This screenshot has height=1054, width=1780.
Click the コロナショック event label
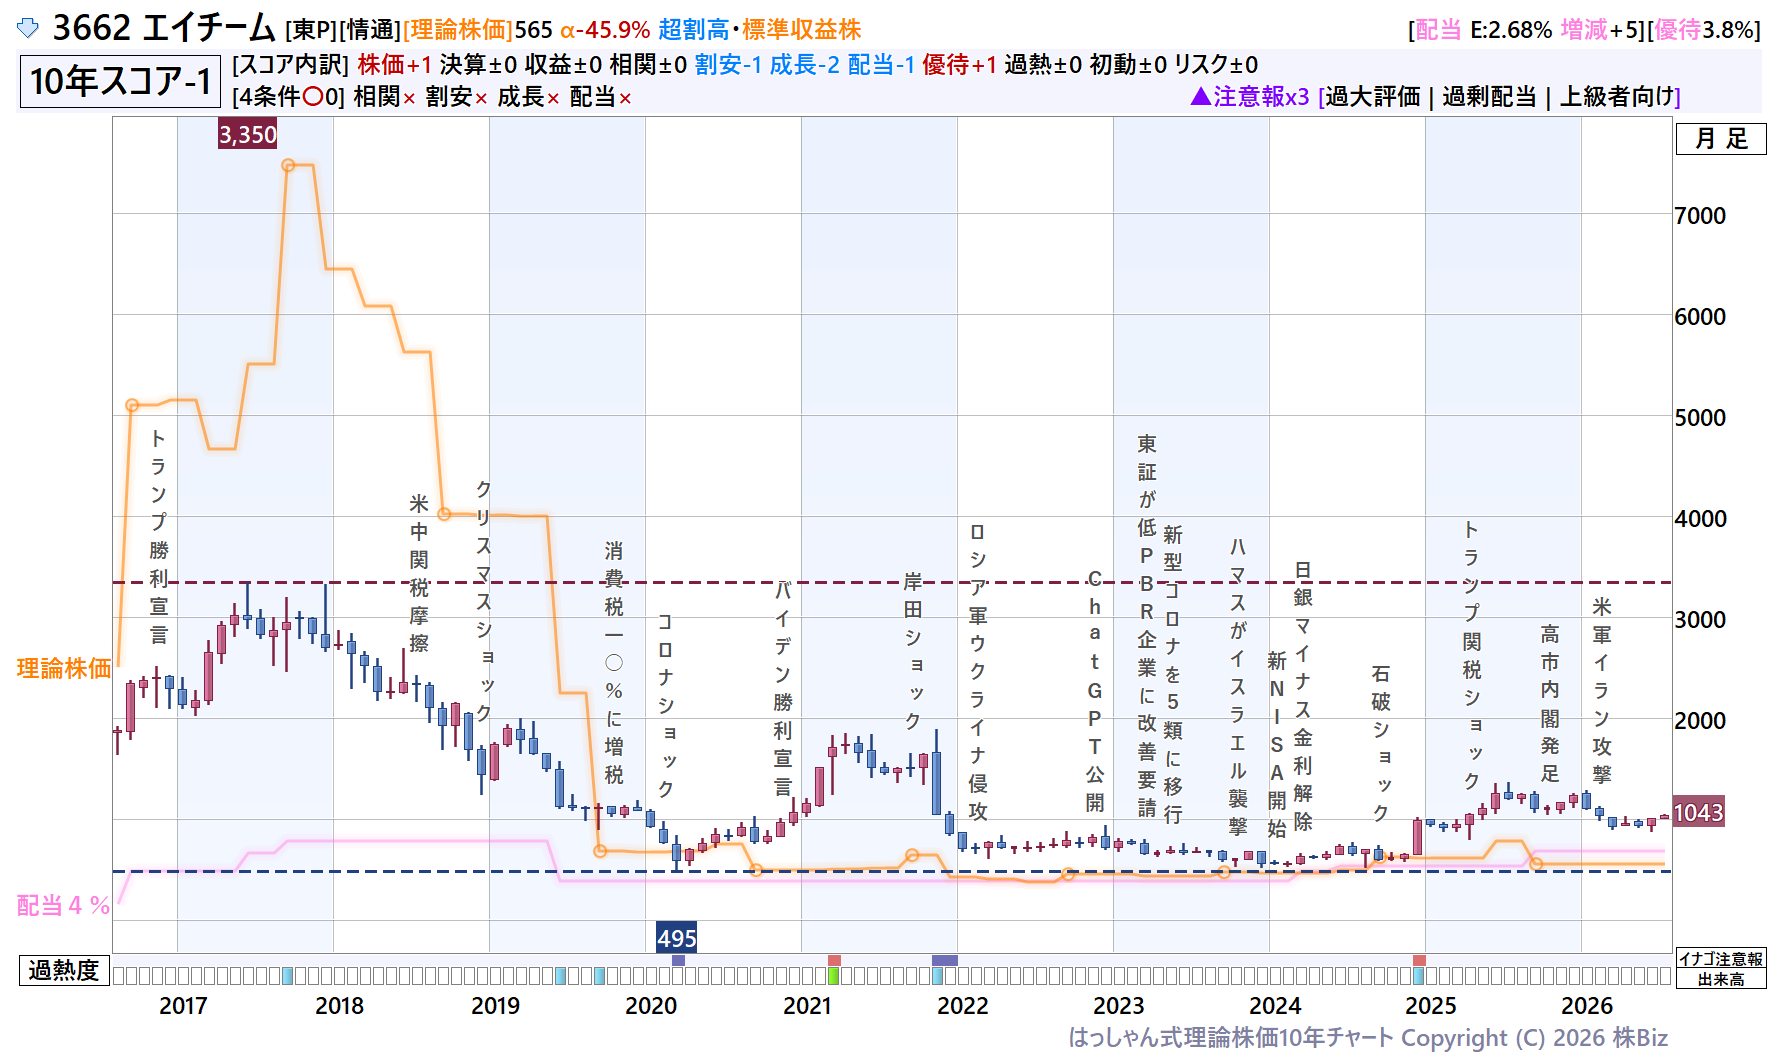point(665,705)
